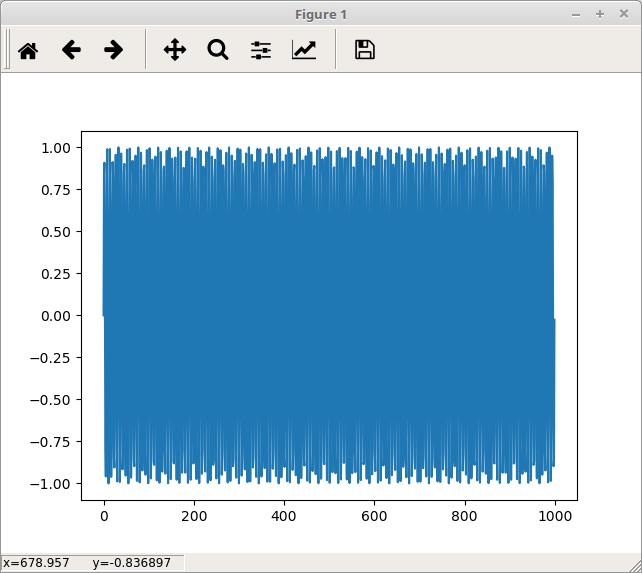Go back to the previous view
Viewport: 642px width, 573px height.
71,50
